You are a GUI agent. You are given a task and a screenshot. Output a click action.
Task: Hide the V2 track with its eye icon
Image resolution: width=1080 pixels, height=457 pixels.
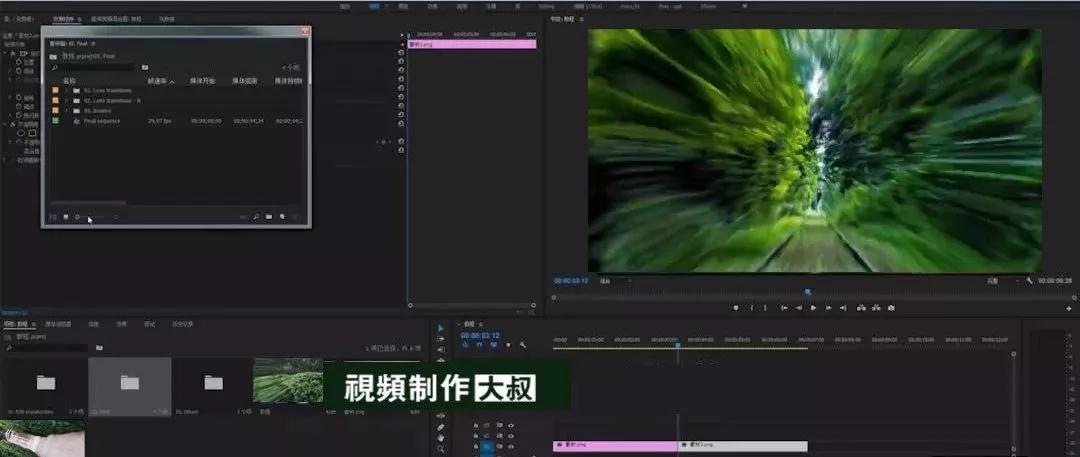coord(510,436)
